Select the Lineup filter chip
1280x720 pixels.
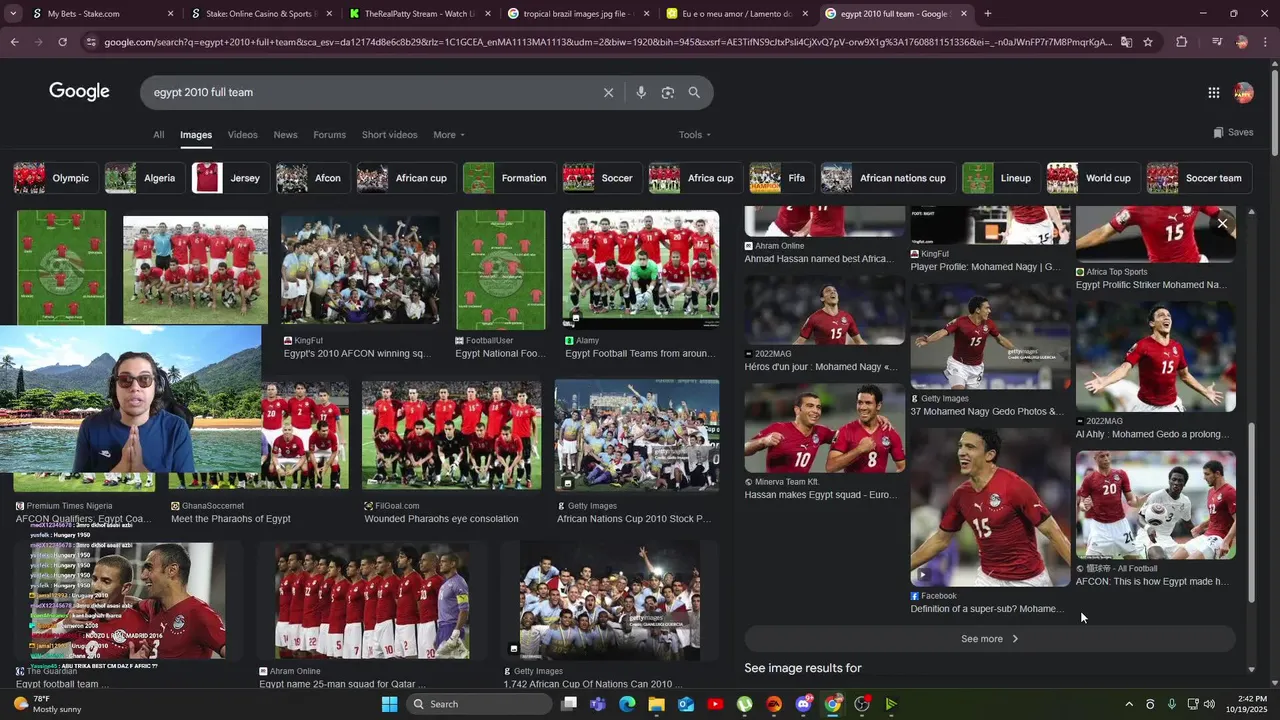coord(1000,178)
